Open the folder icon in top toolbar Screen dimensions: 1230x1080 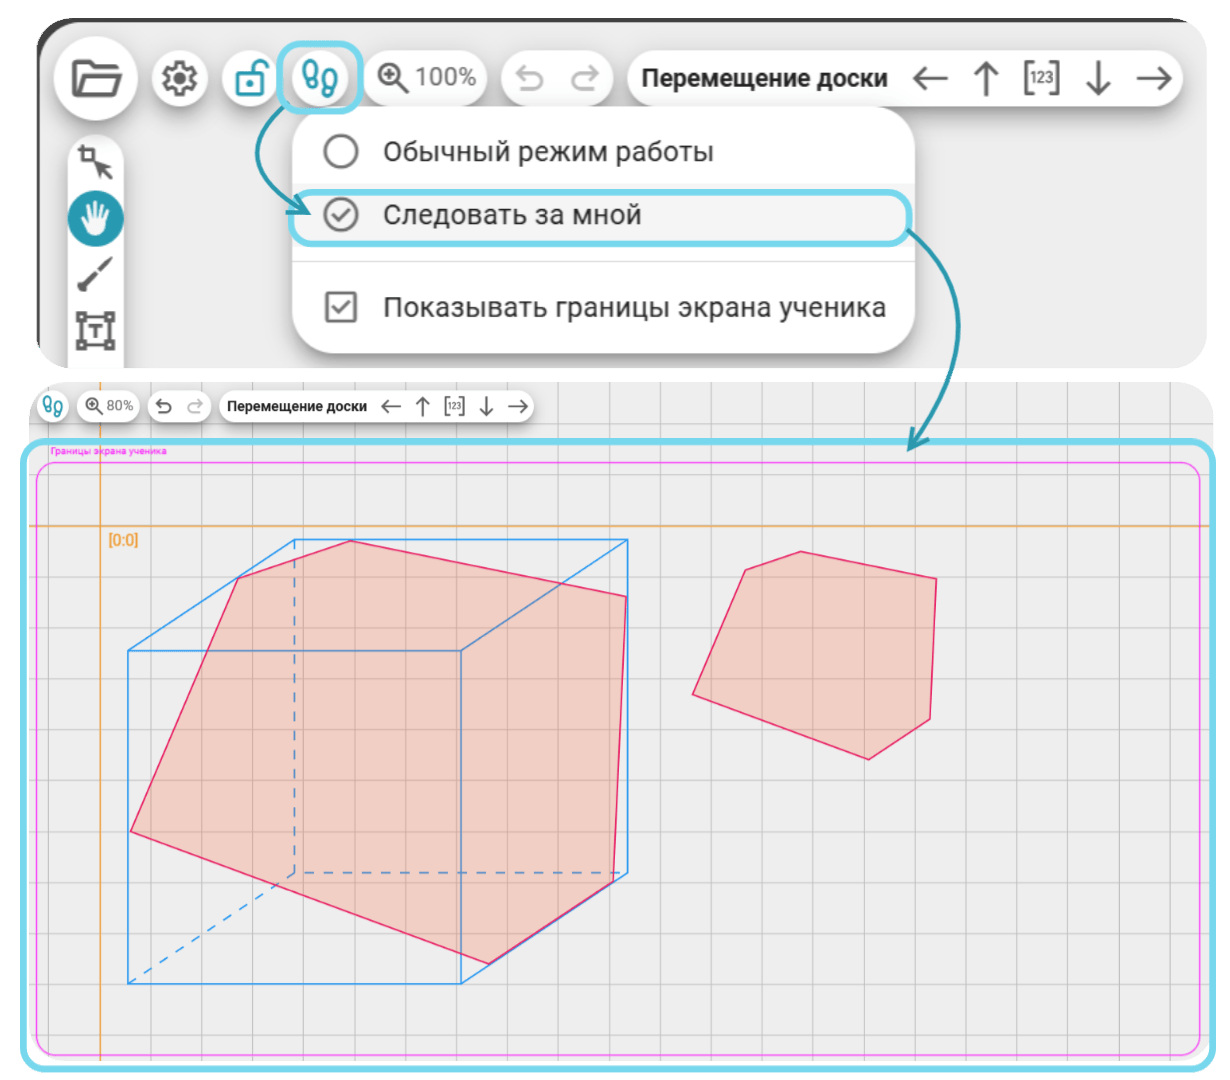(x=96, y=78)
